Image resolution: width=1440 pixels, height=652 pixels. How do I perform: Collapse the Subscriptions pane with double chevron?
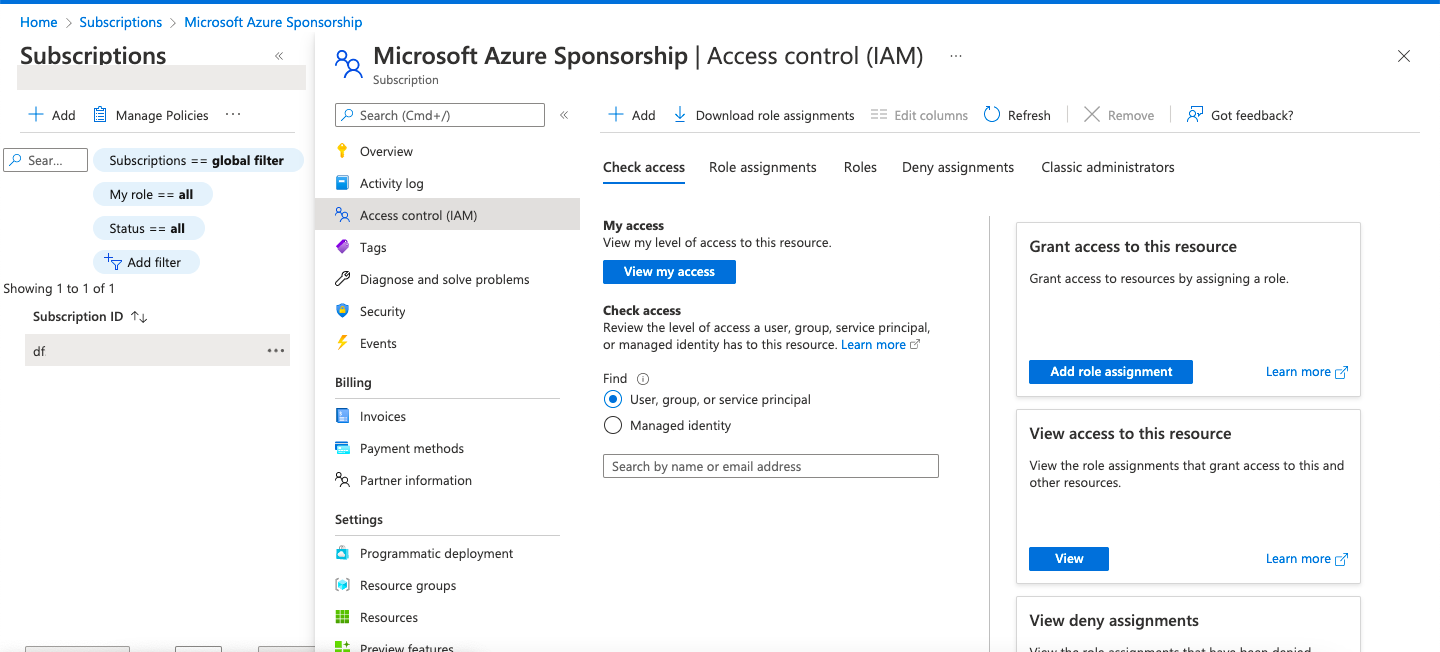(279, 56)
